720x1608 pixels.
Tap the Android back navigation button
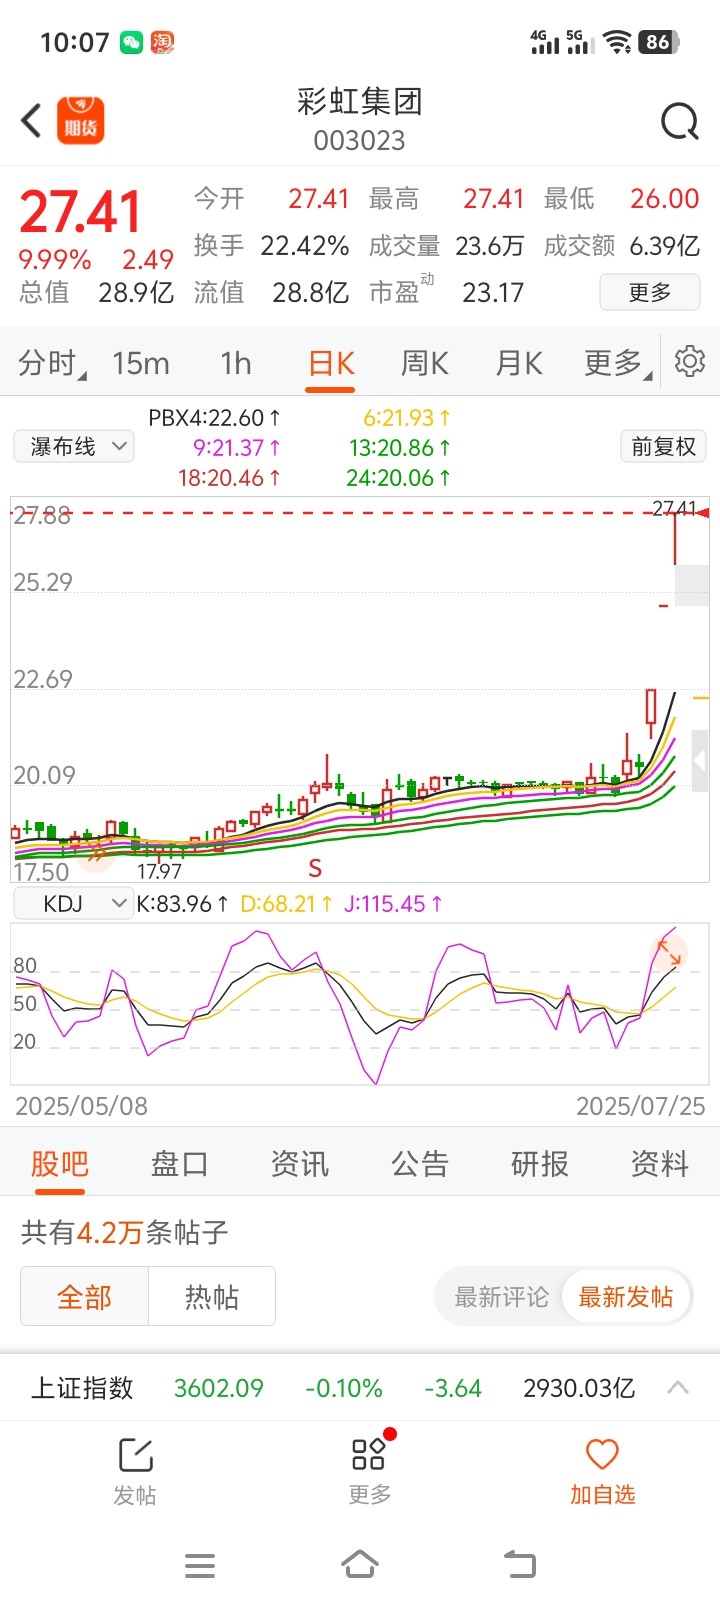pyautogui.click(x=519, y=1564)
